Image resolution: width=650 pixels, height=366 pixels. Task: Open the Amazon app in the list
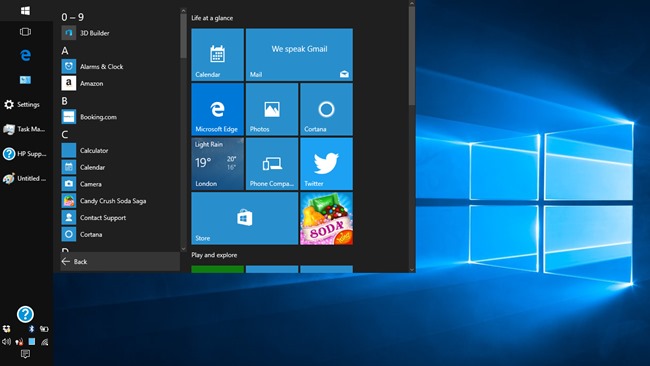[x=120, y=83]
